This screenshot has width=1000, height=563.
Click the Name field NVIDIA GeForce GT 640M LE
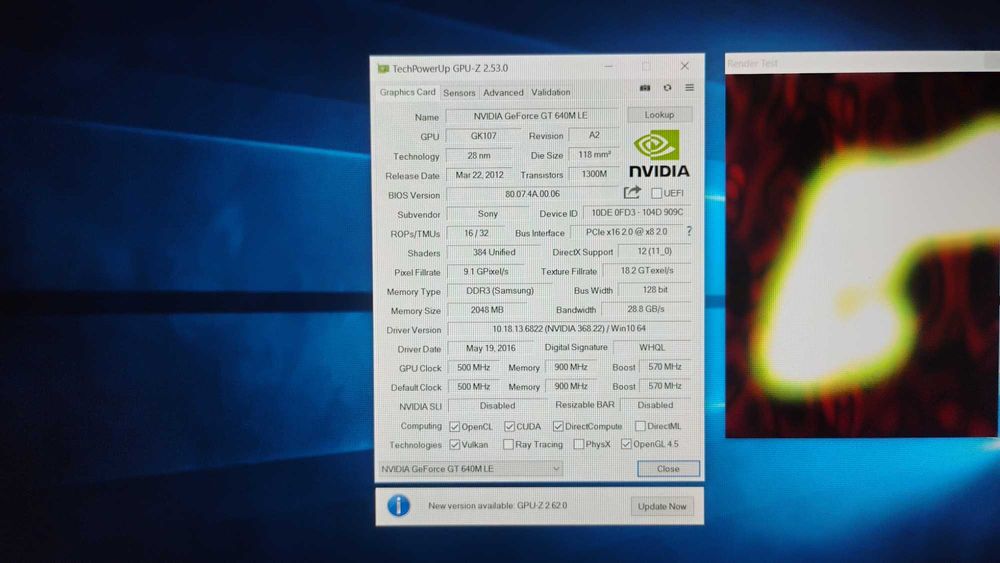click(x=531, y=116)
